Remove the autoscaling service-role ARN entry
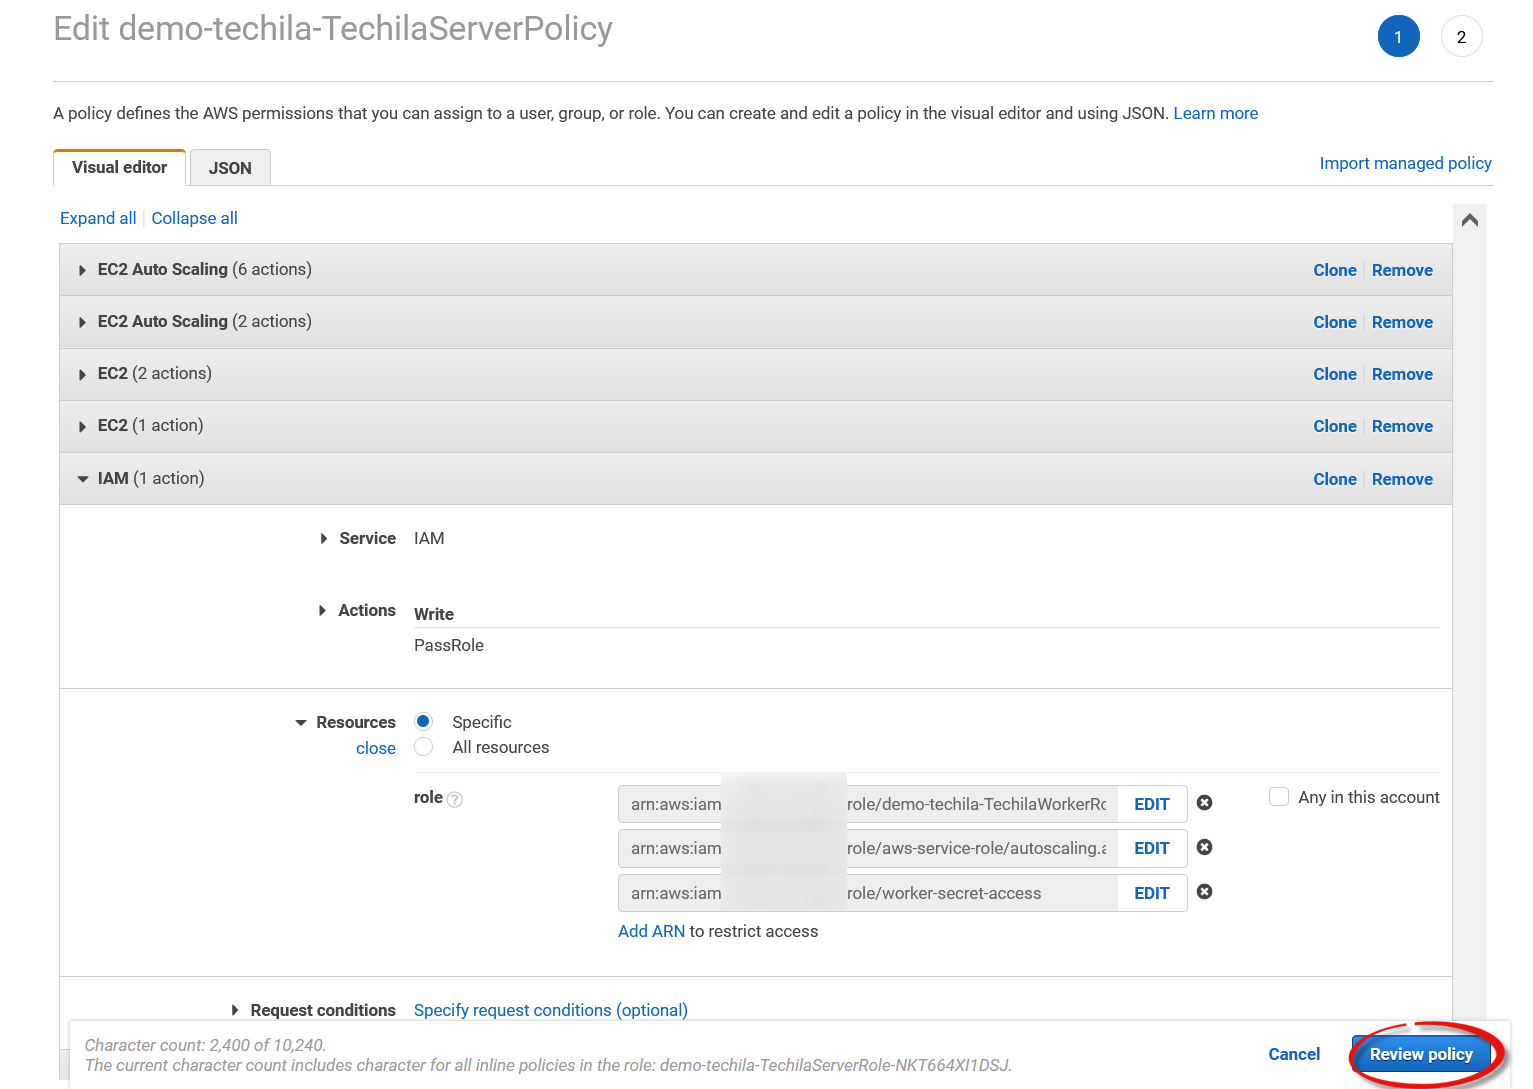Image resolution: width=1533 pixels, height=1089 pixels. coord(1205,847)
